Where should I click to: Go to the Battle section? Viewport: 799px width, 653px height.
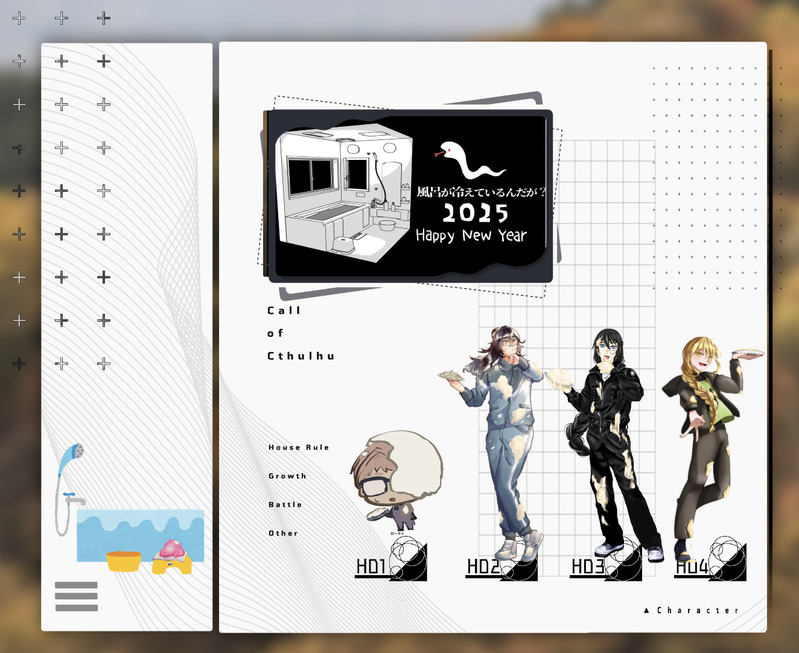click(x=285, y=504)
